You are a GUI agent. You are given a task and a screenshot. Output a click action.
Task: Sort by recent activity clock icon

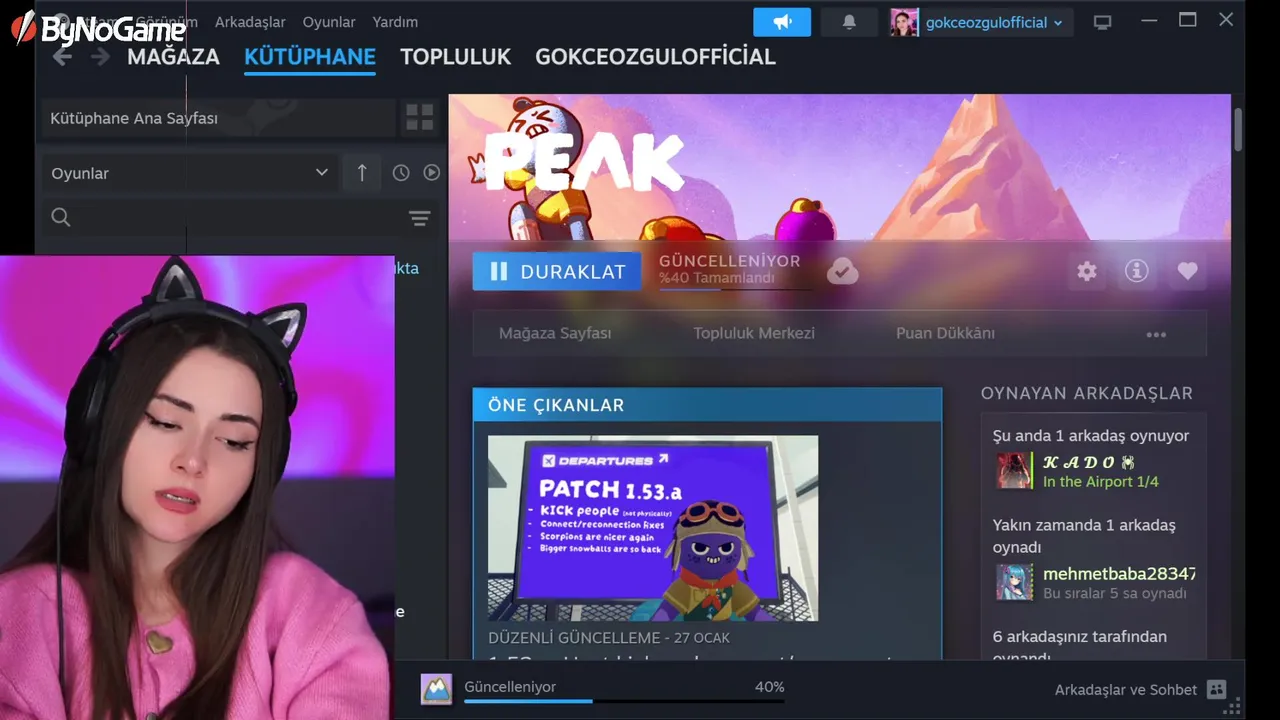401,173
